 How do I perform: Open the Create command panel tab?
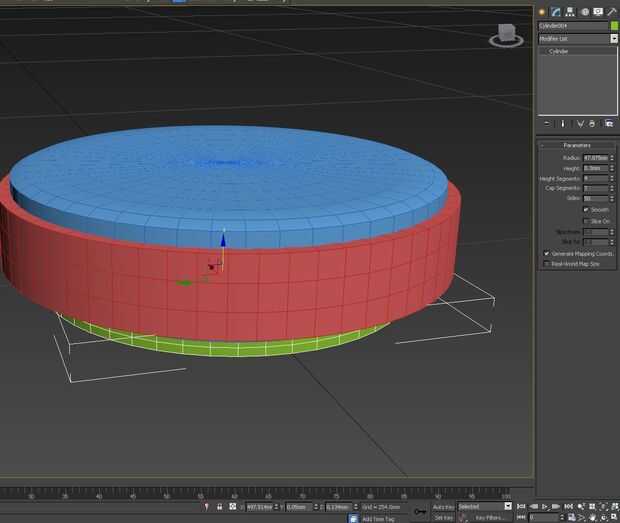(542, 10)
